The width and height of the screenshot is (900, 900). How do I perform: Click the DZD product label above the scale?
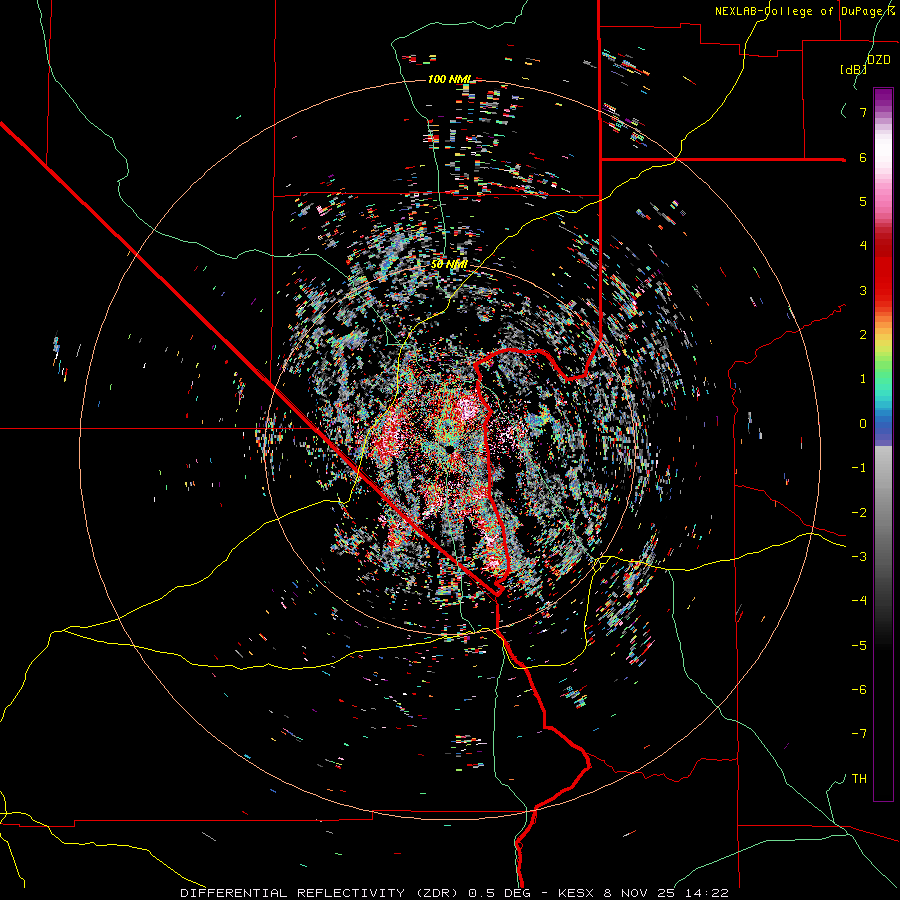pyautogui.click(x=878, y=60)
